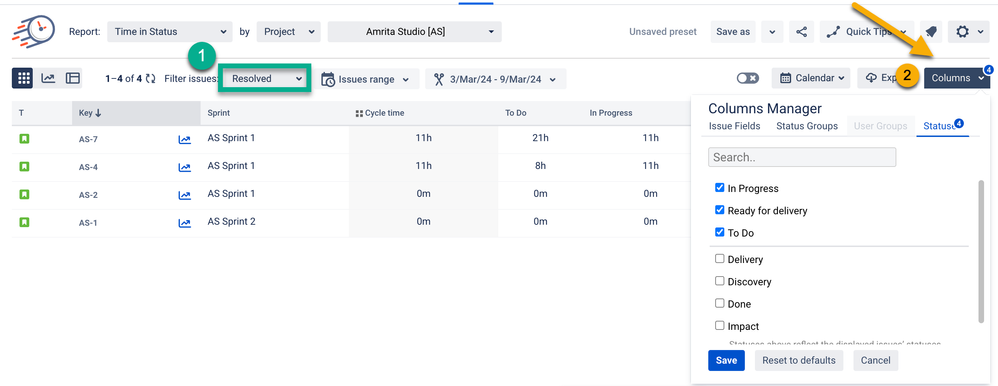Open the chart icon for AS-1
The height and width of the screenshot is (386, 998).
point(185,223)
